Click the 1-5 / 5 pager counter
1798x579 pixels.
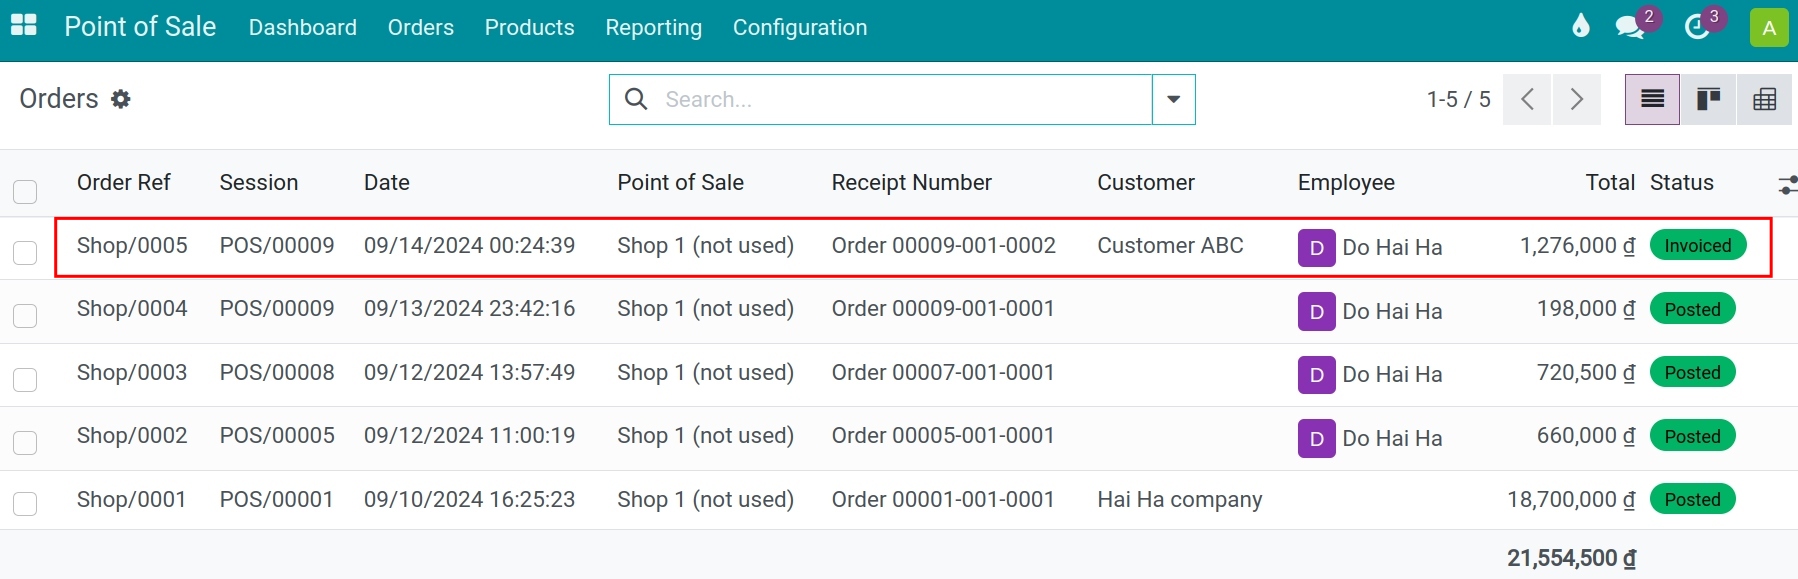click(x=1458, y=99)
